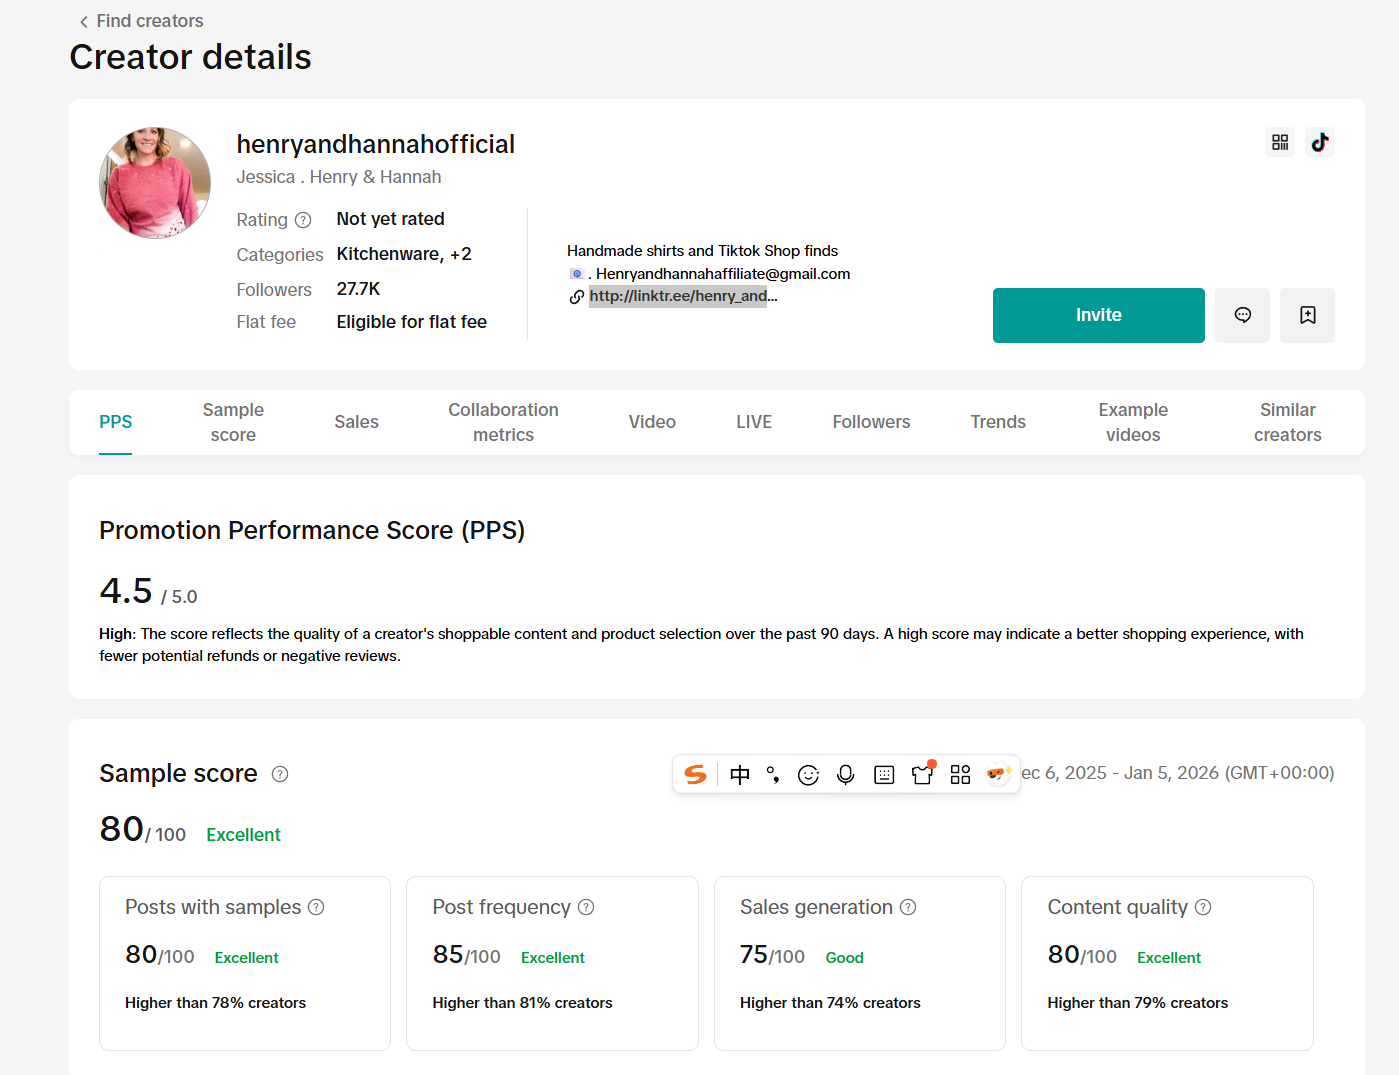Viewport: 1399px width, 1075px height.
Task: Open the Sogou toolbox grid menu
Action: (960, 775)
